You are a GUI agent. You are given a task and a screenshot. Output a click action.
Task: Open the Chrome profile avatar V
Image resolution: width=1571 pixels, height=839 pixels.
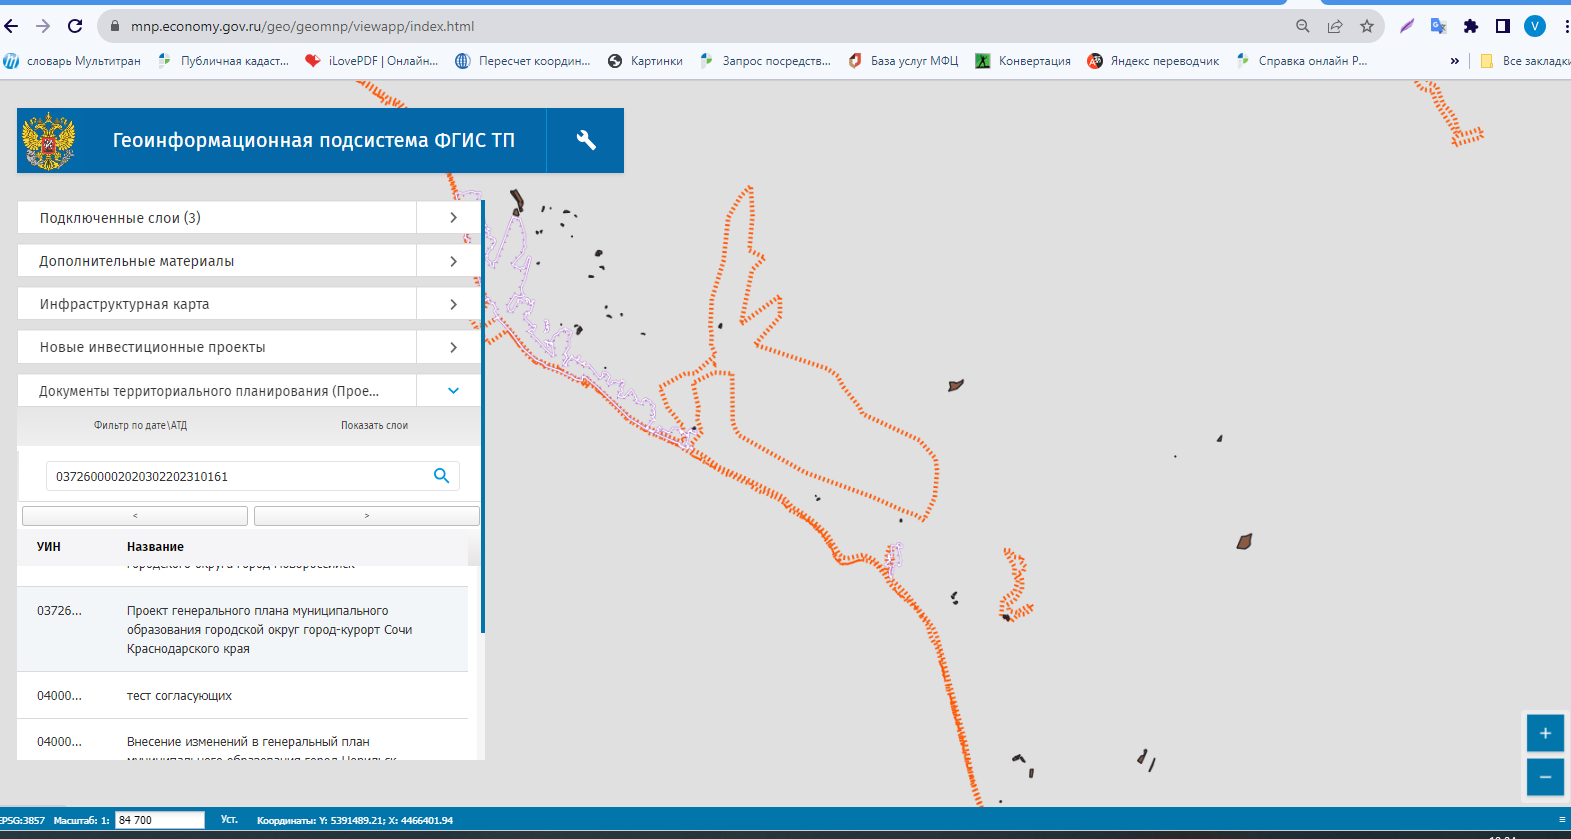click(x=1535, y=26)
